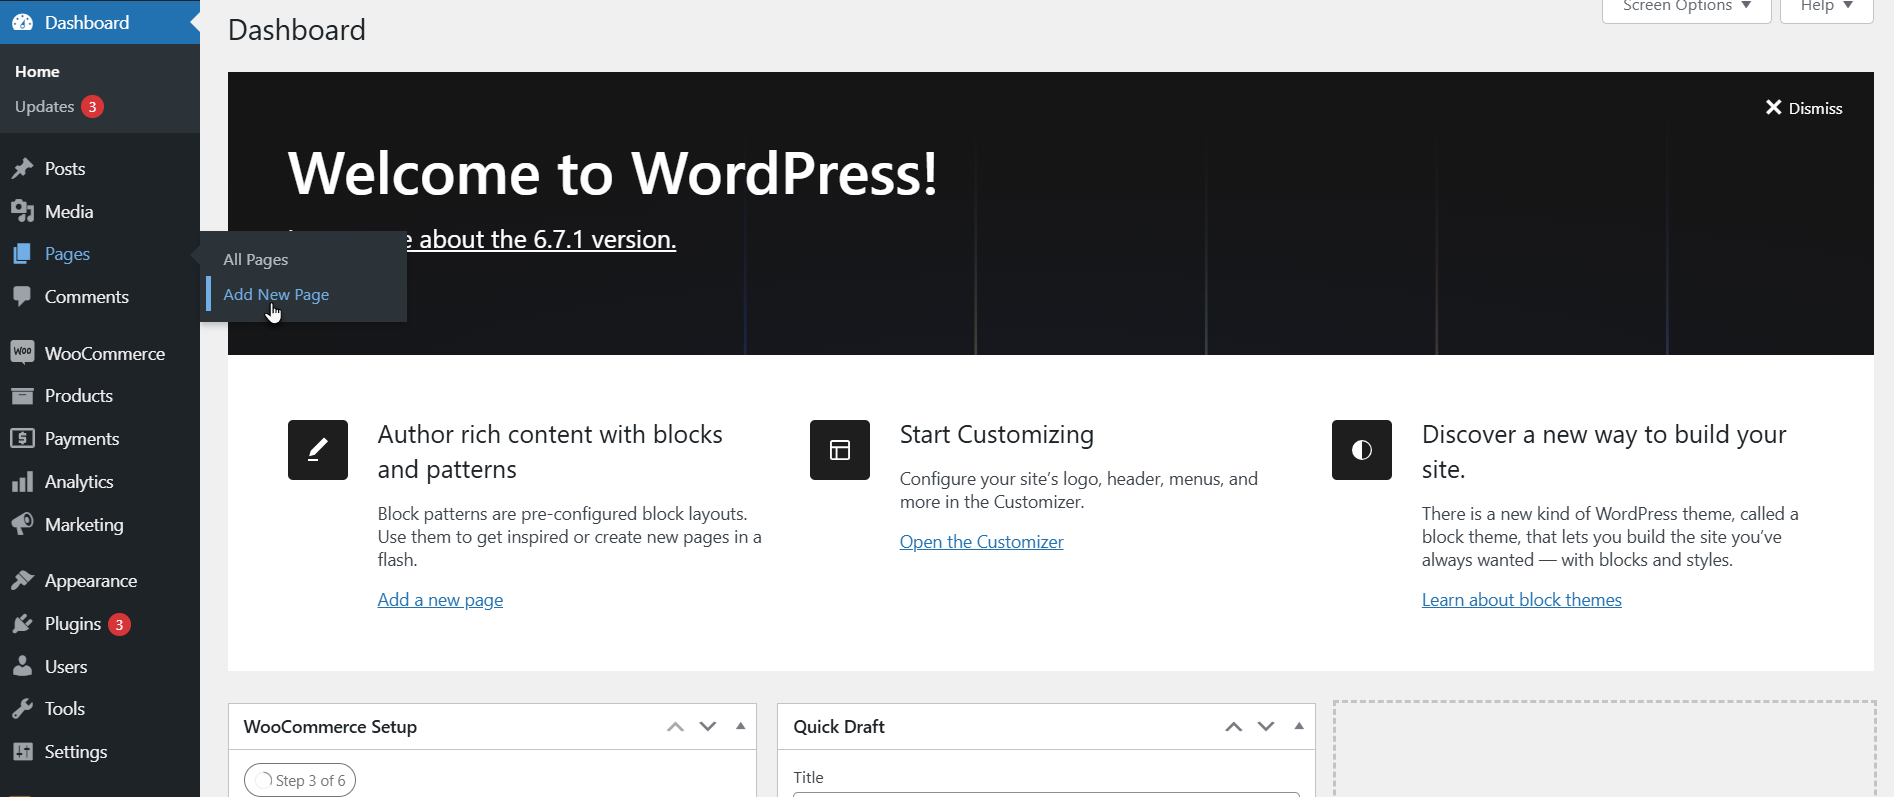Click 'Learn about block themes' link

(x=1522, y=600)
